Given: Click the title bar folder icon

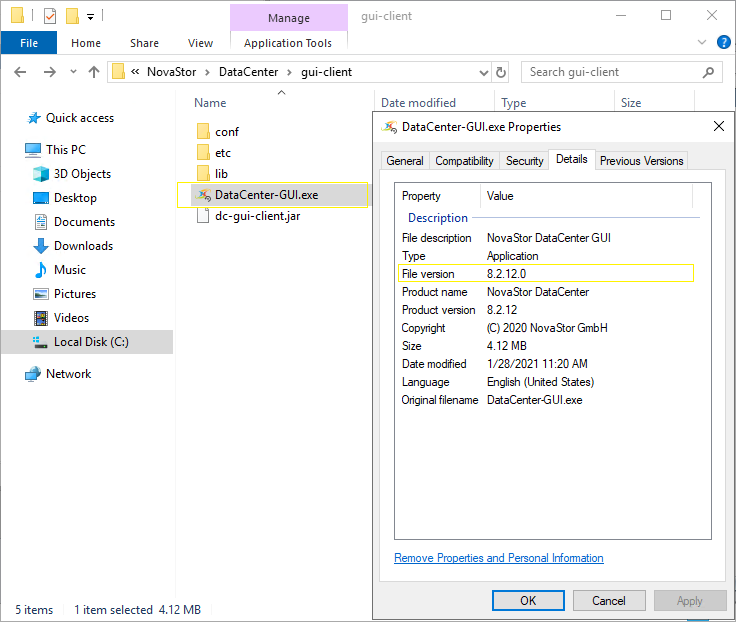Looking at the screenshot, I should click(17, 15).
